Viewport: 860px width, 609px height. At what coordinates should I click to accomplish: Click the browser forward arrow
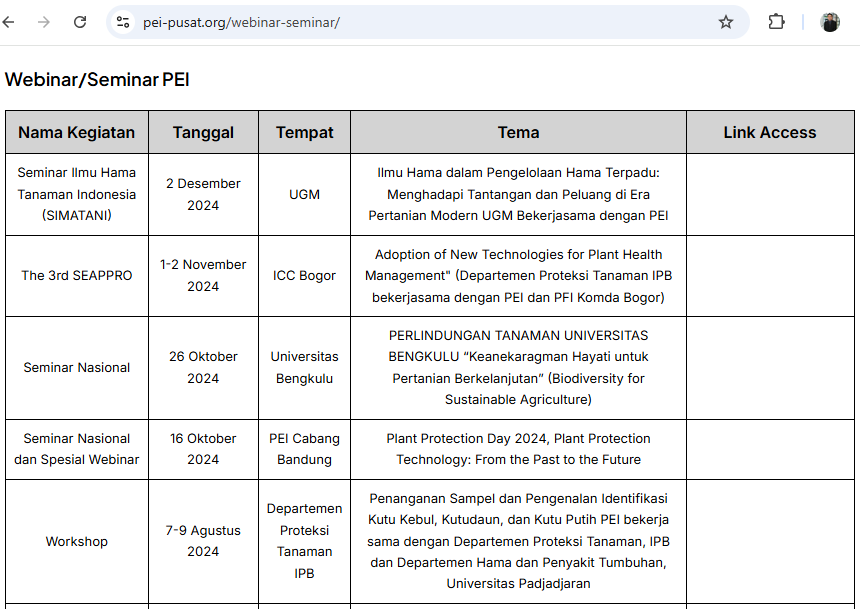click(43, 22)
